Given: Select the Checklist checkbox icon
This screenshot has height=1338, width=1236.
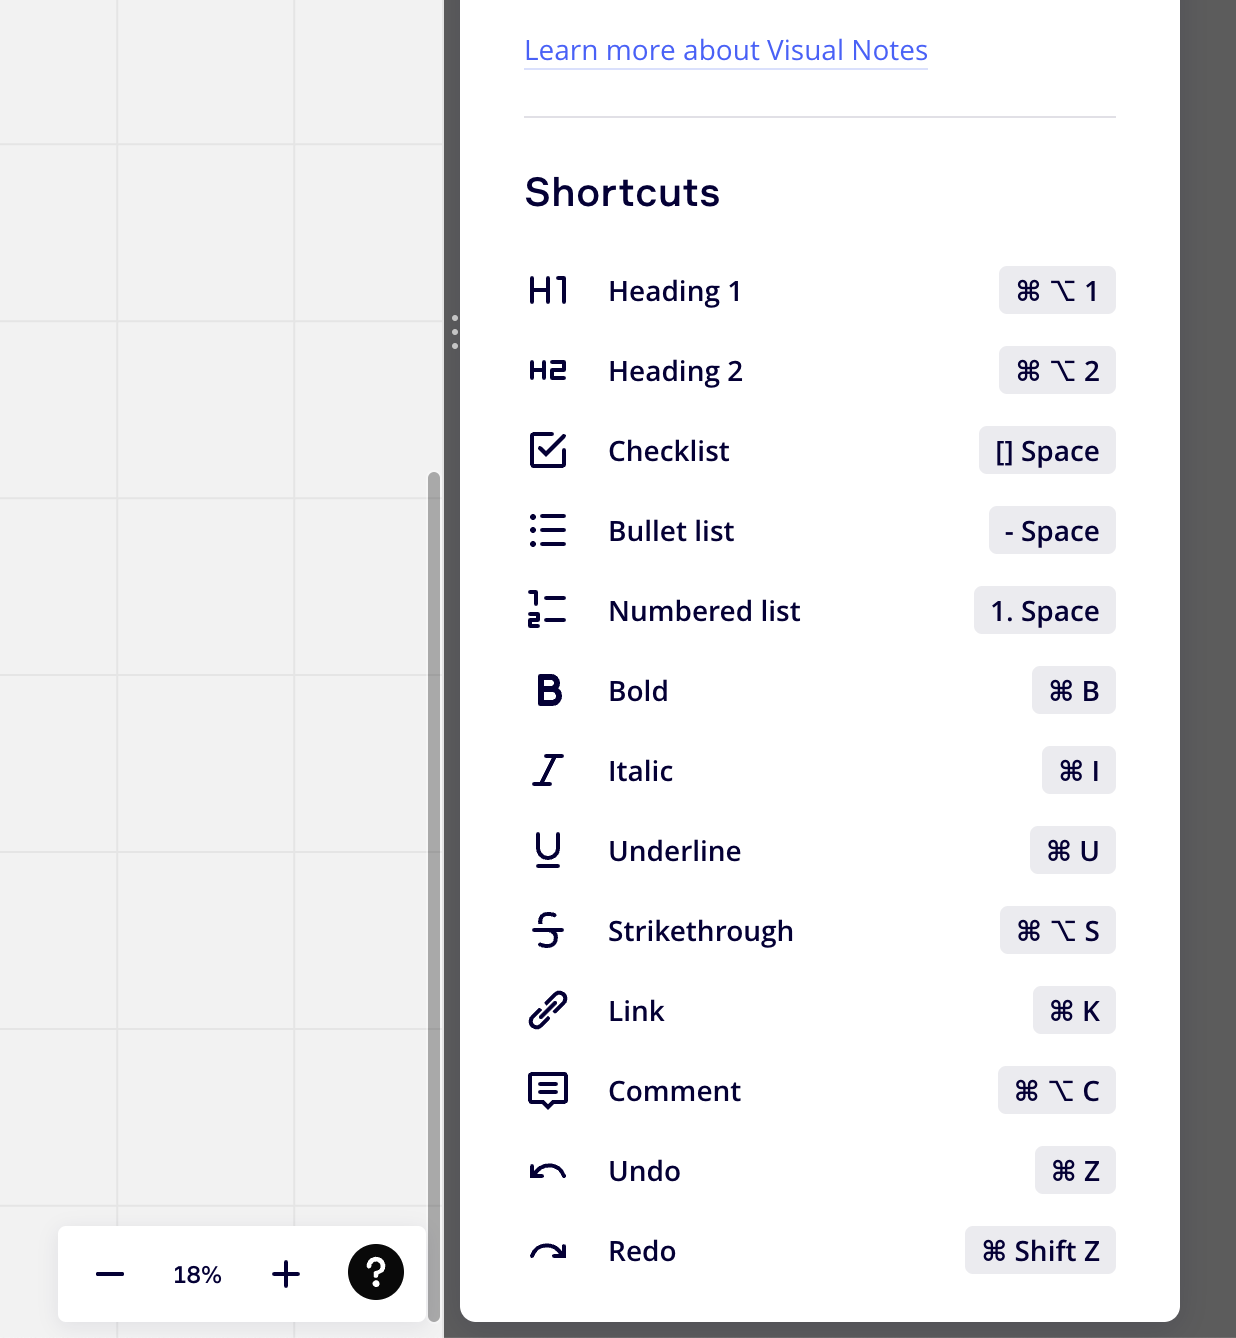Looking at the screenshot, I should click(x=548, y=451).
